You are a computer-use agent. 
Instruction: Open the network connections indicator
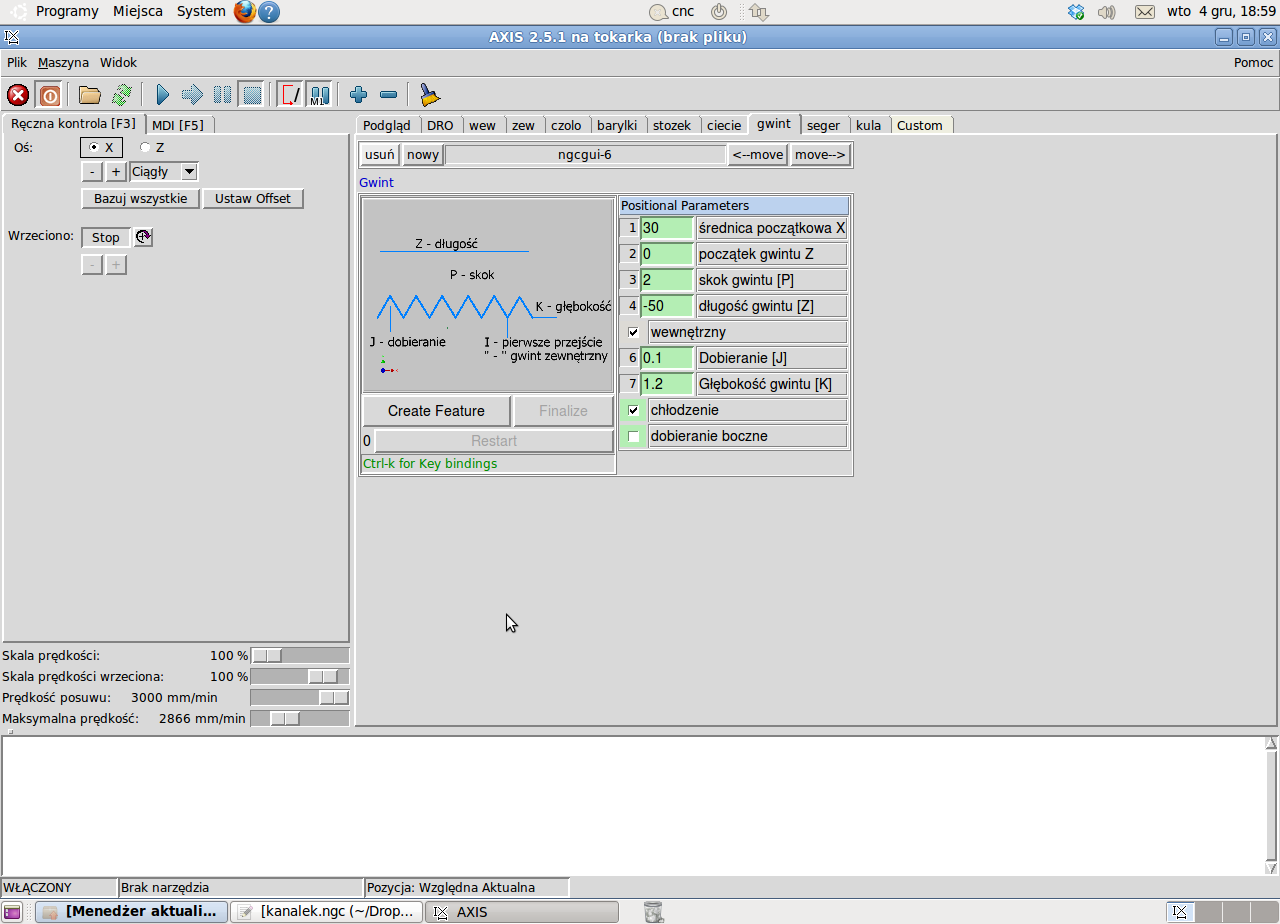(x=758, y=12)
